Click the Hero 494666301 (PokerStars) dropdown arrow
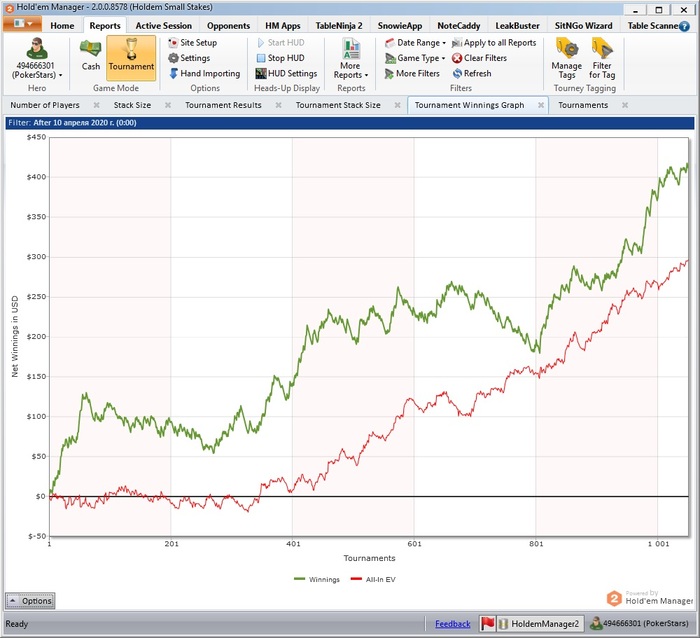 coord(61,75)
